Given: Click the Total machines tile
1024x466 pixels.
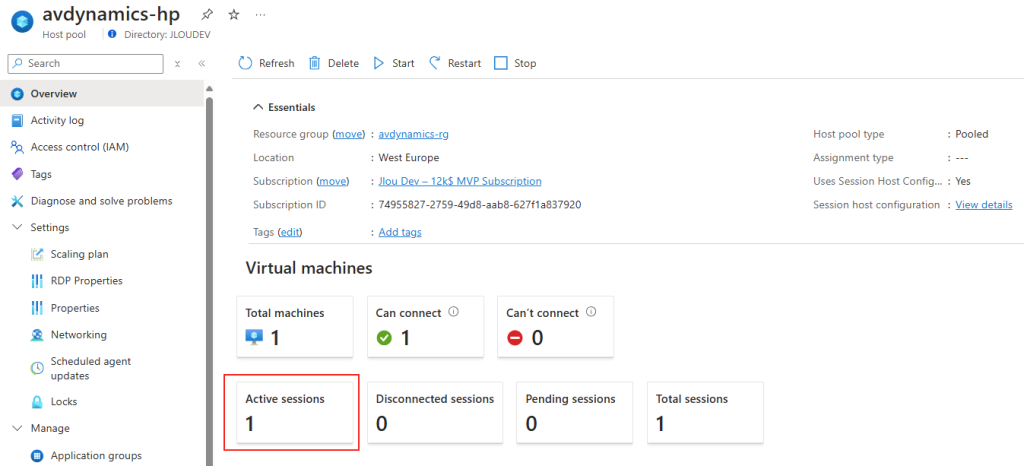Looking at the screenshot, I should tap(295, 326).
